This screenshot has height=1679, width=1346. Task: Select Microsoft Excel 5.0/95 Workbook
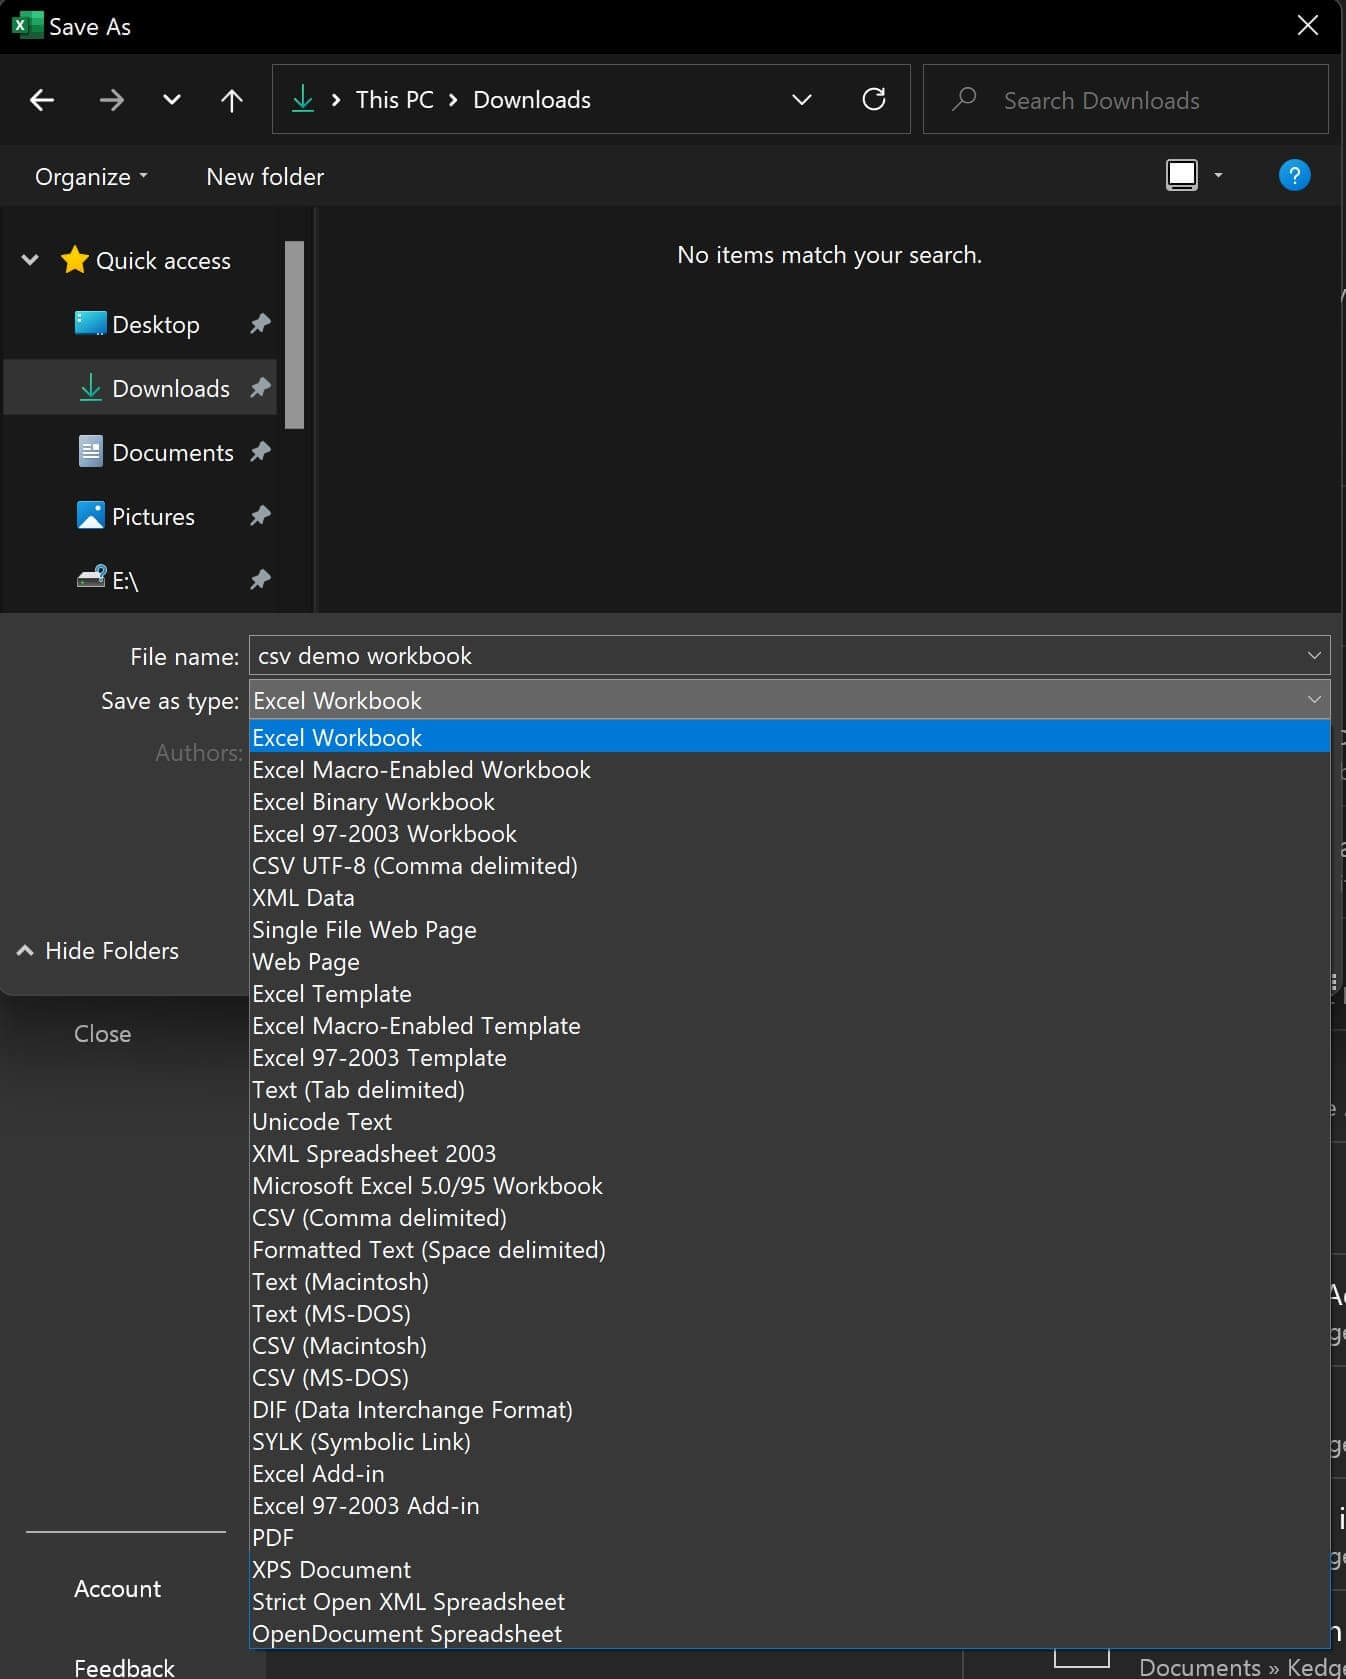(x=789, y=1186)
